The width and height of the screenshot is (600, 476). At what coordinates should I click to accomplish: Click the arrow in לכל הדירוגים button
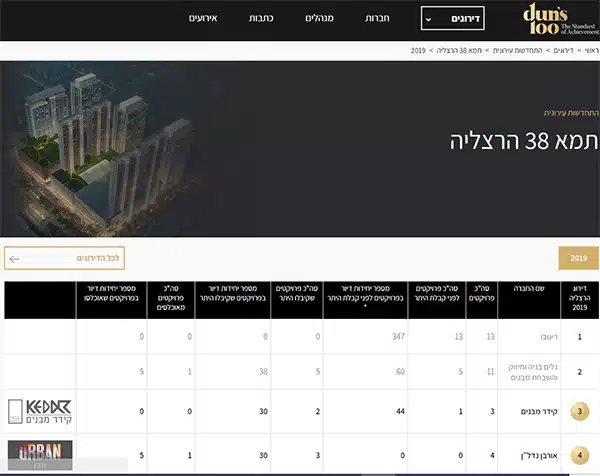[14, 259]
